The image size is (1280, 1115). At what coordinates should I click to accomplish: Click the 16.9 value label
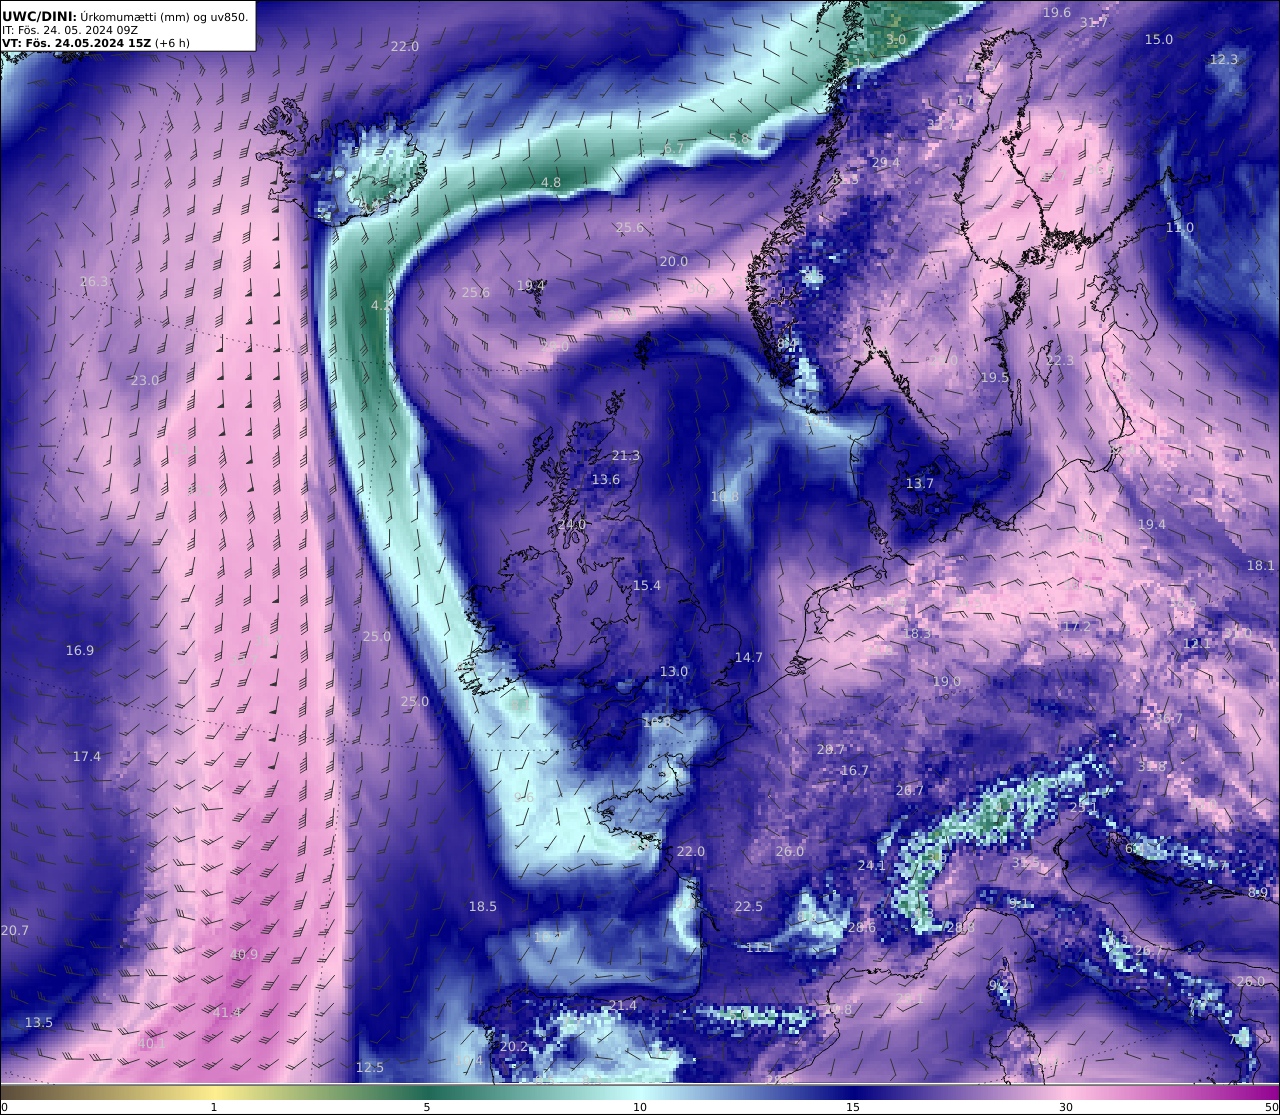click(x=80, y=650)
